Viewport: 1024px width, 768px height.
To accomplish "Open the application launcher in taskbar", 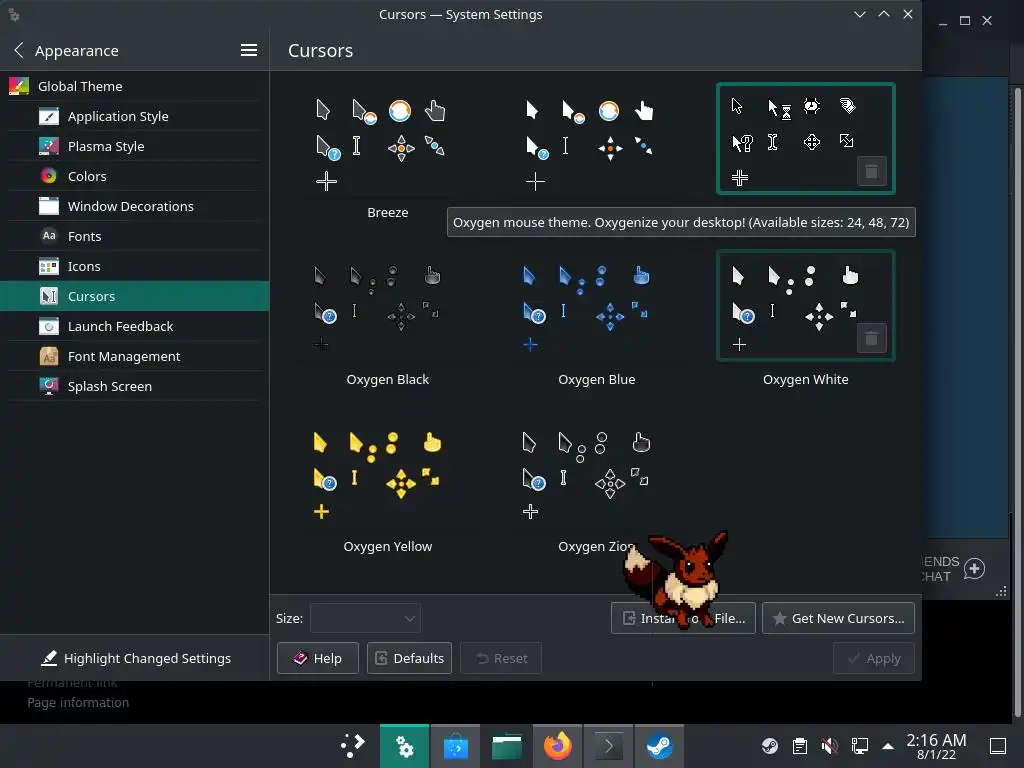I will tap(353, 746).
